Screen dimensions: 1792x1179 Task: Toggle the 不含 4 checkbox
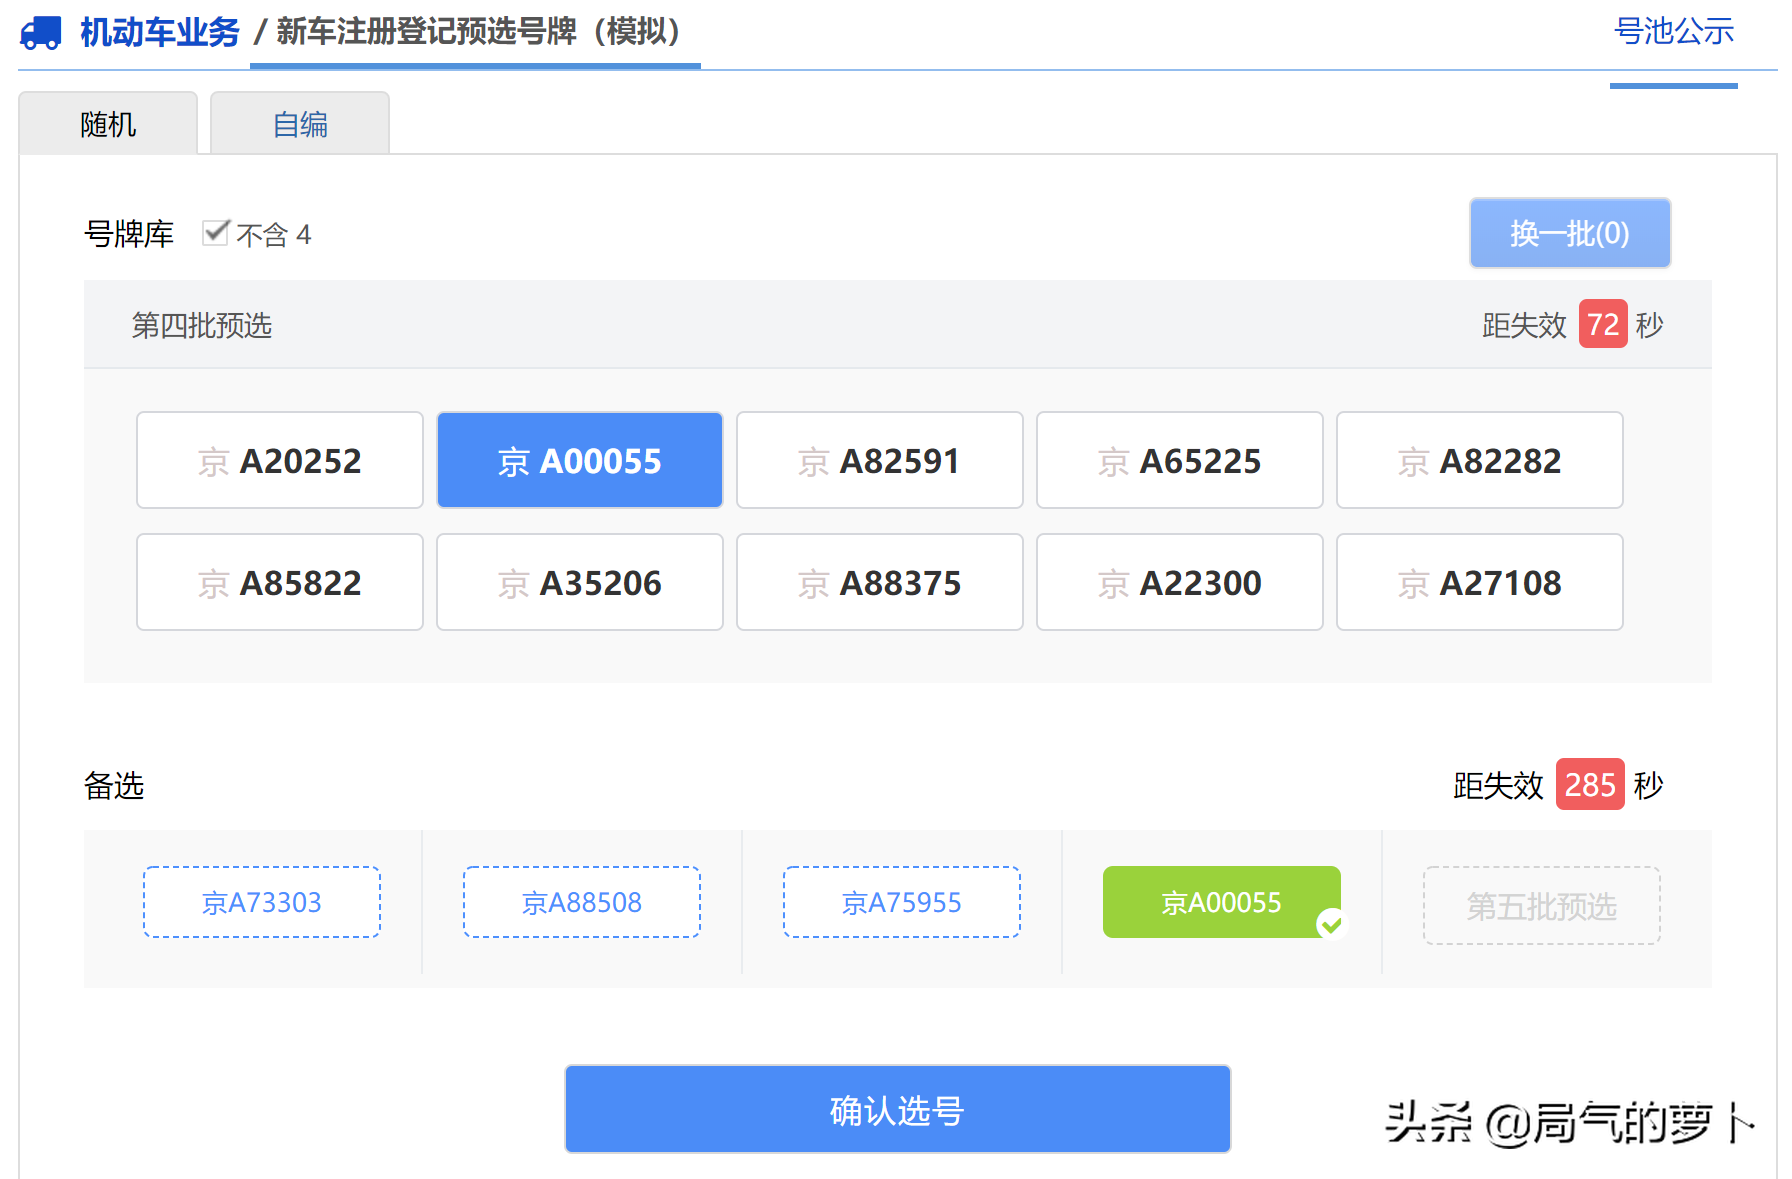[216, 233]
